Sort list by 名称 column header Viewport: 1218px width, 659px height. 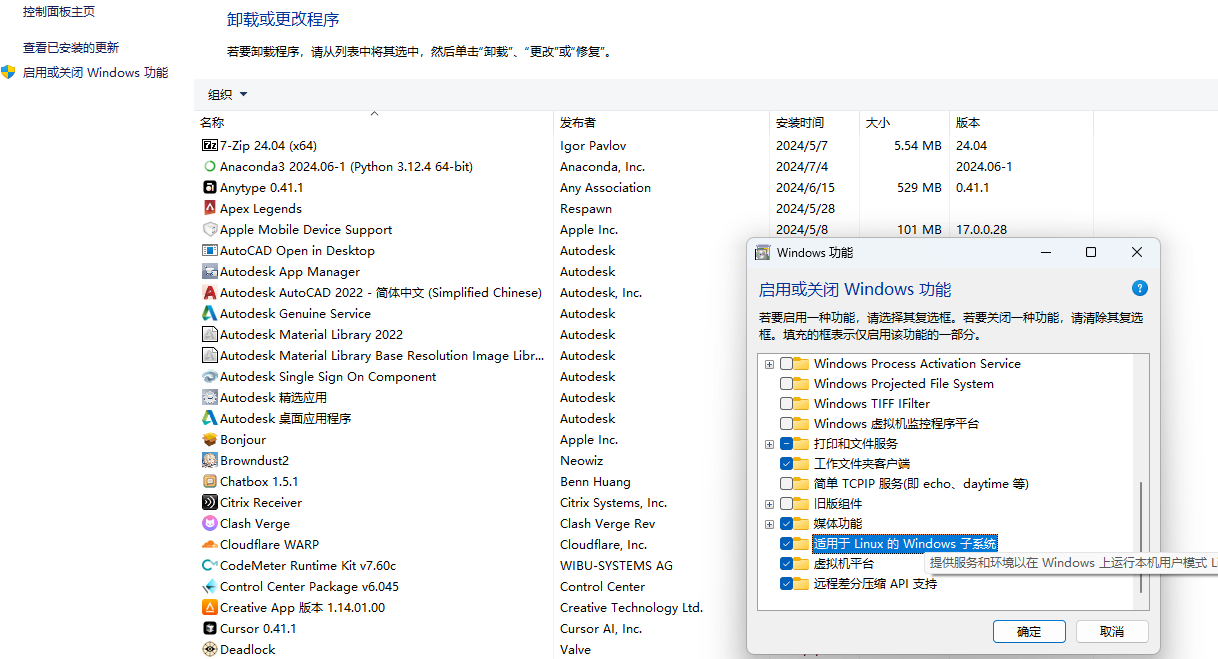coord(374,122)
